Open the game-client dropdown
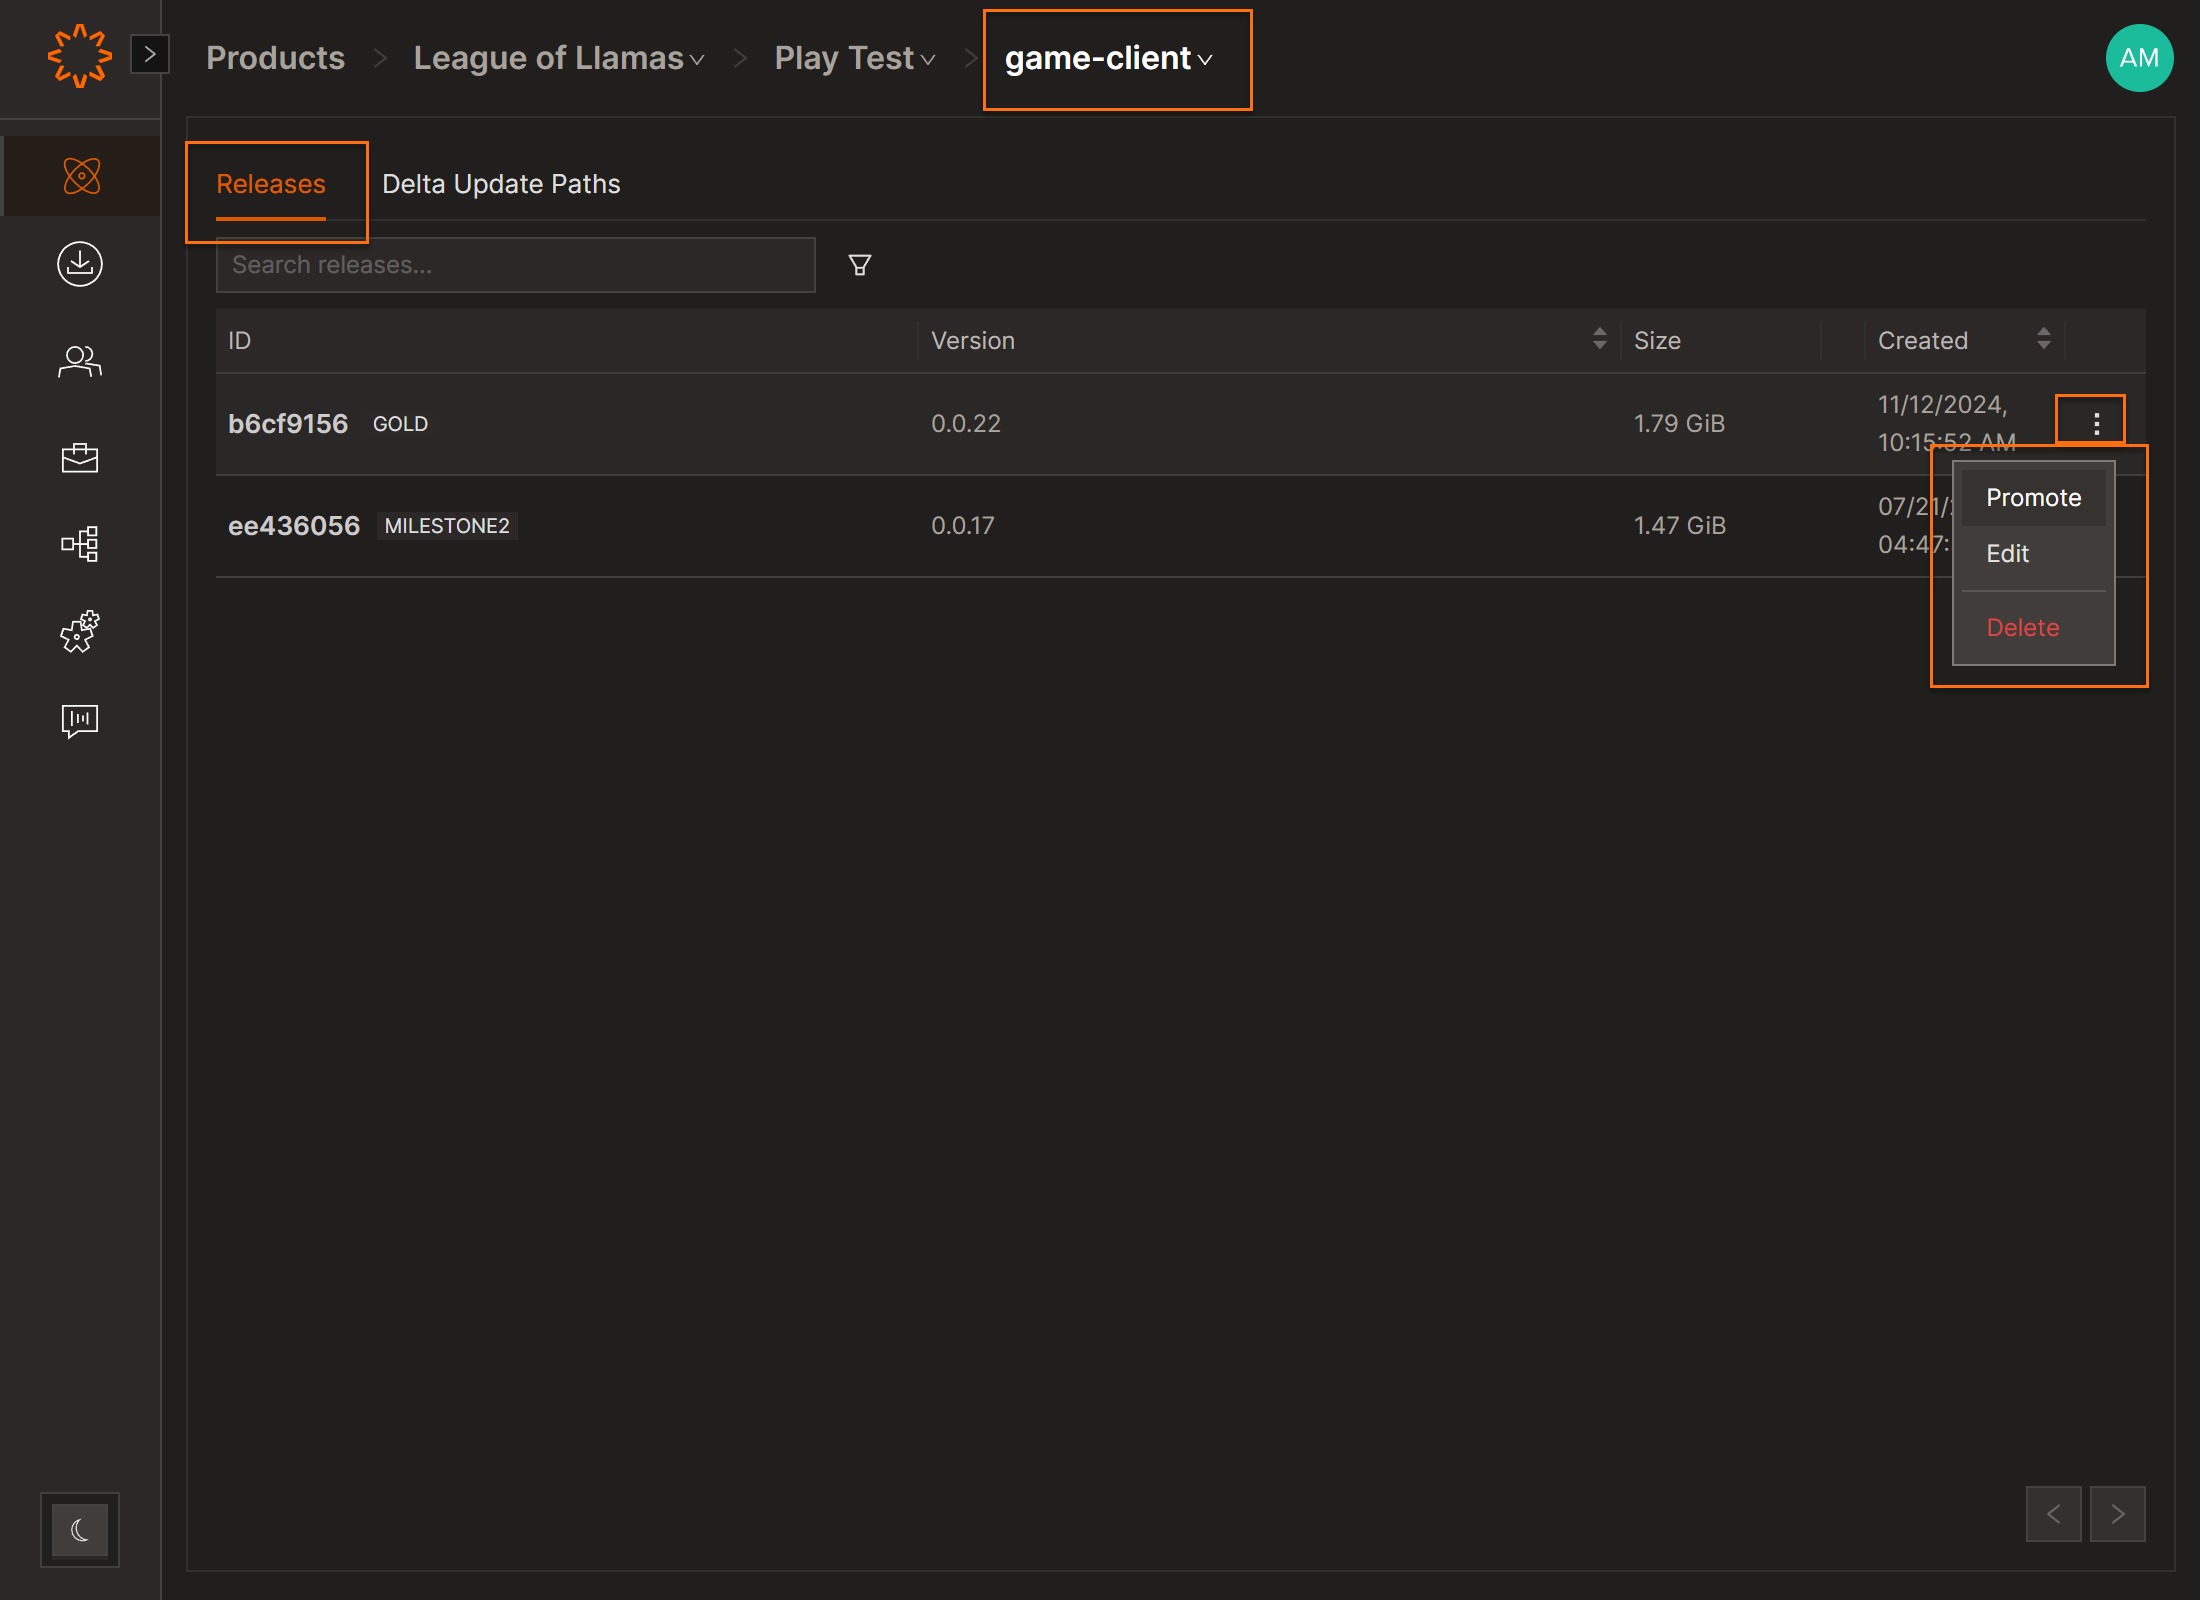The image size is (2200, 1600). (1109, 59)
